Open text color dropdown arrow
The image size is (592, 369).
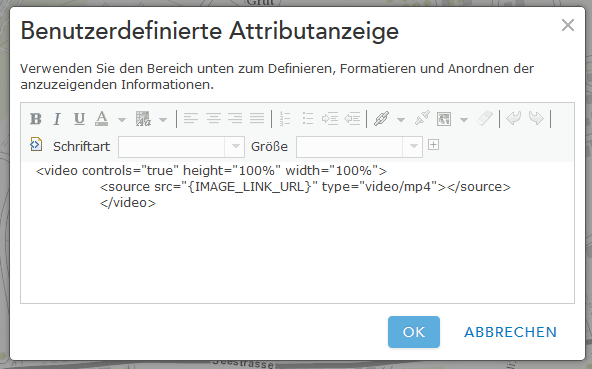[122, 120]
